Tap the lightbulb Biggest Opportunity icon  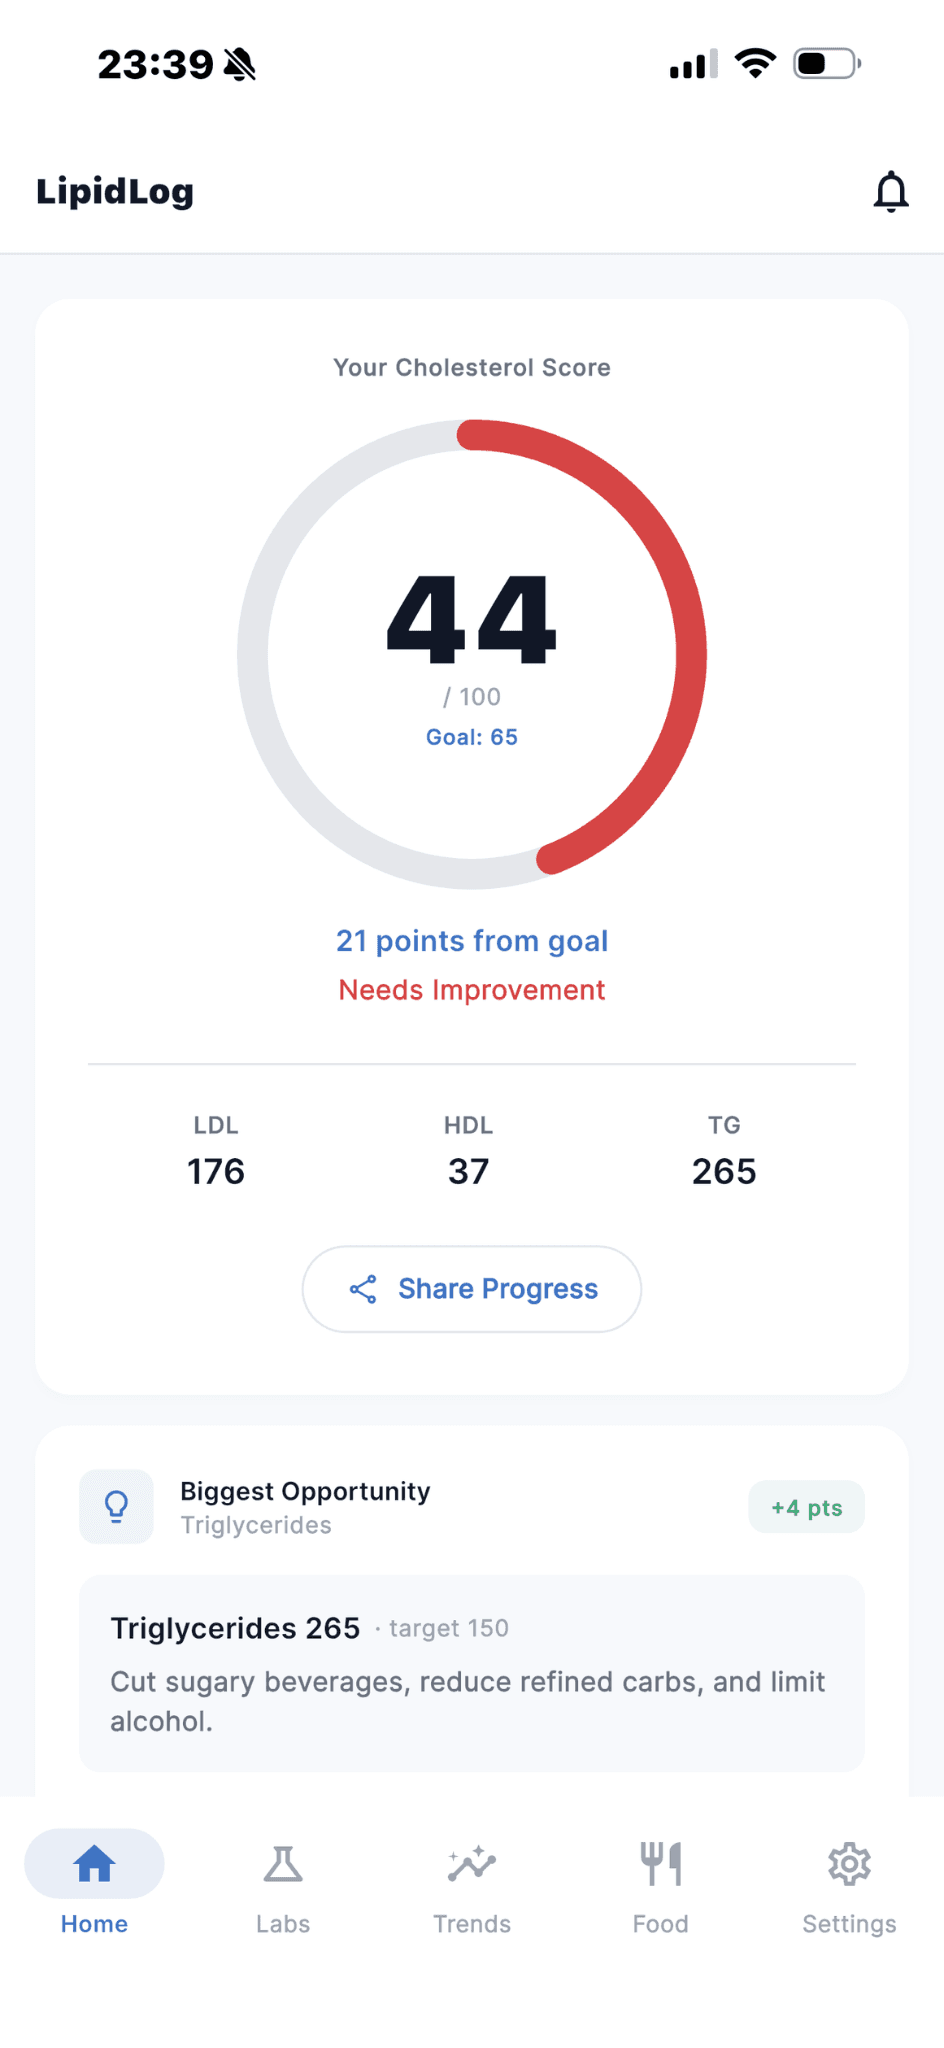coord(117,1506)
